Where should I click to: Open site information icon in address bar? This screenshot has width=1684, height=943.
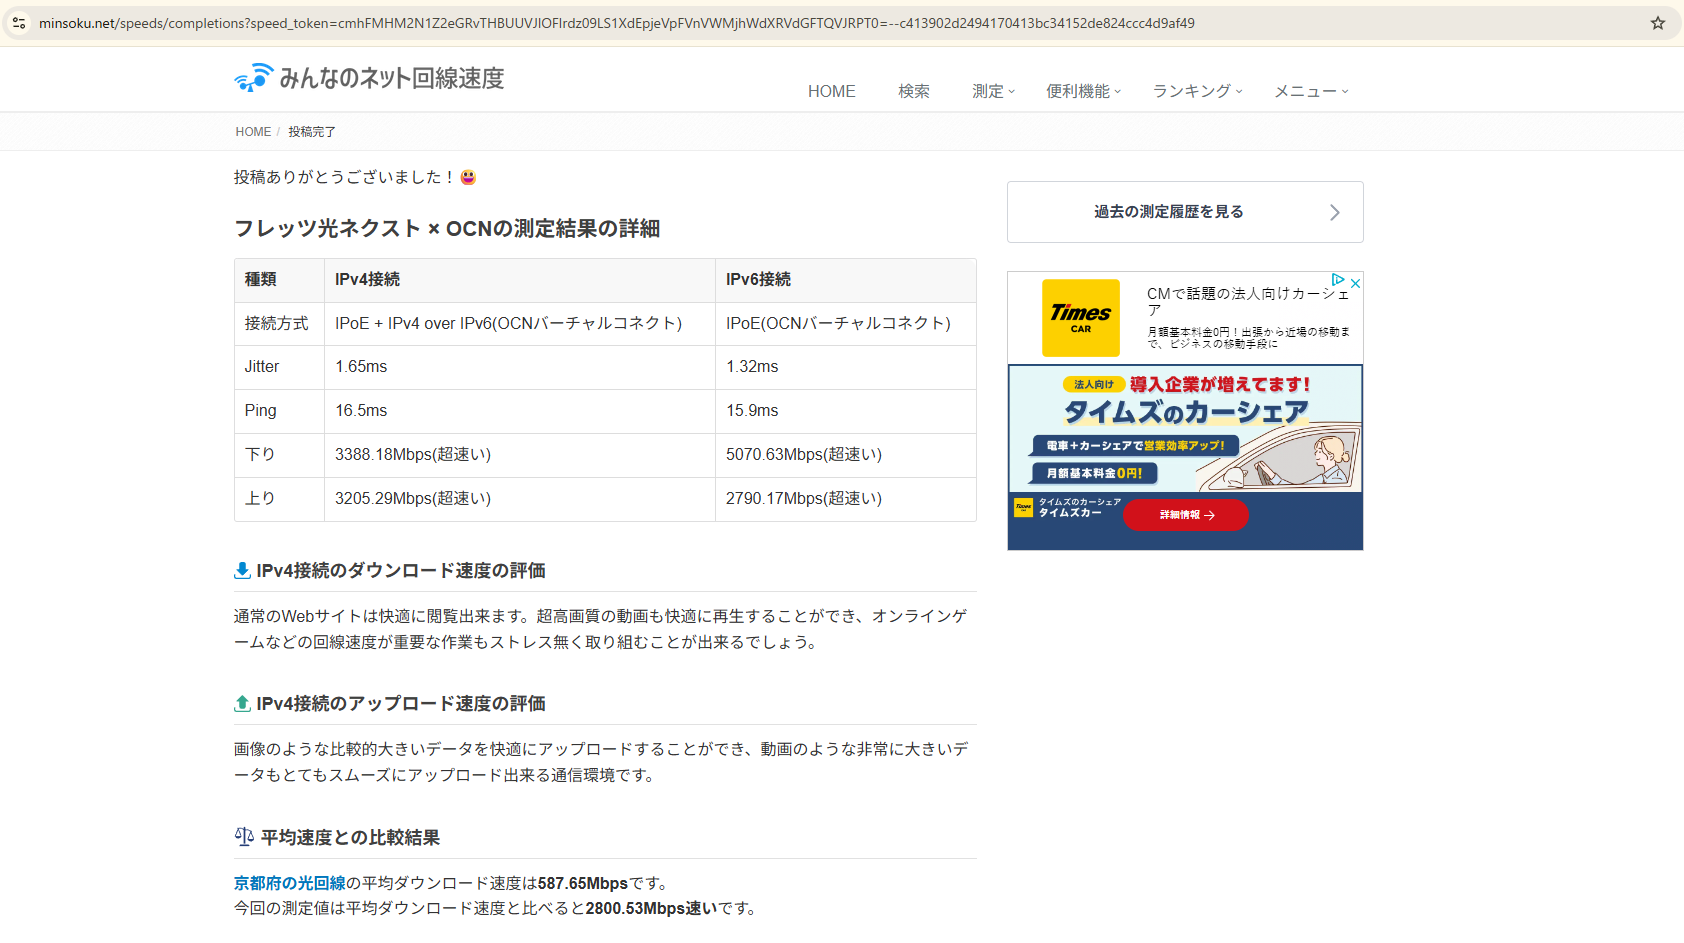[x=19, y=23]
